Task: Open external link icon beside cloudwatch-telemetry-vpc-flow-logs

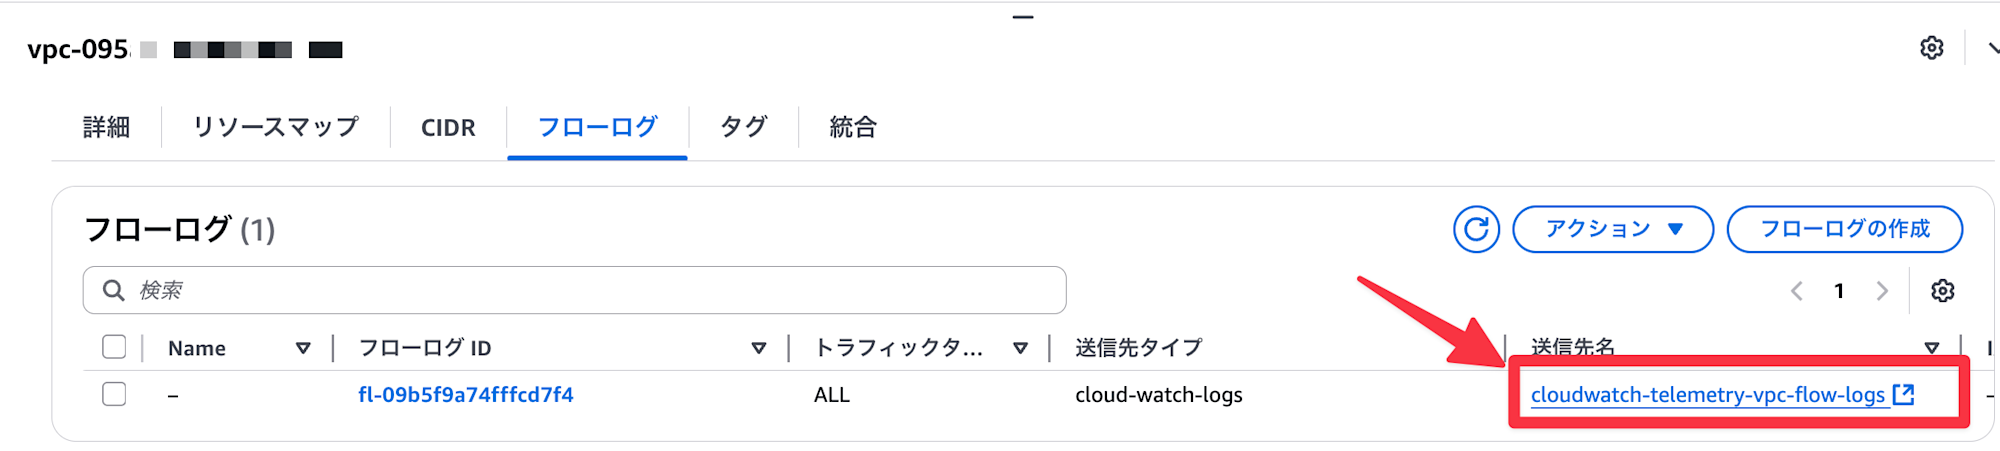Action: [1904, 394]
